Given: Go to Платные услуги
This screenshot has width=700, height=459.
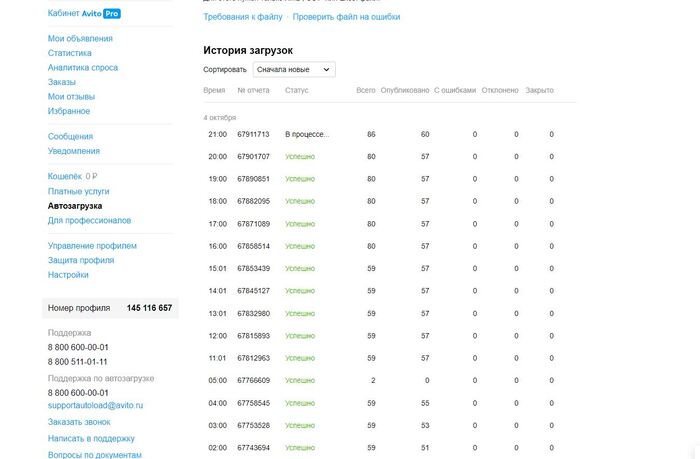Looking at the screenshot, I should 79,191.
